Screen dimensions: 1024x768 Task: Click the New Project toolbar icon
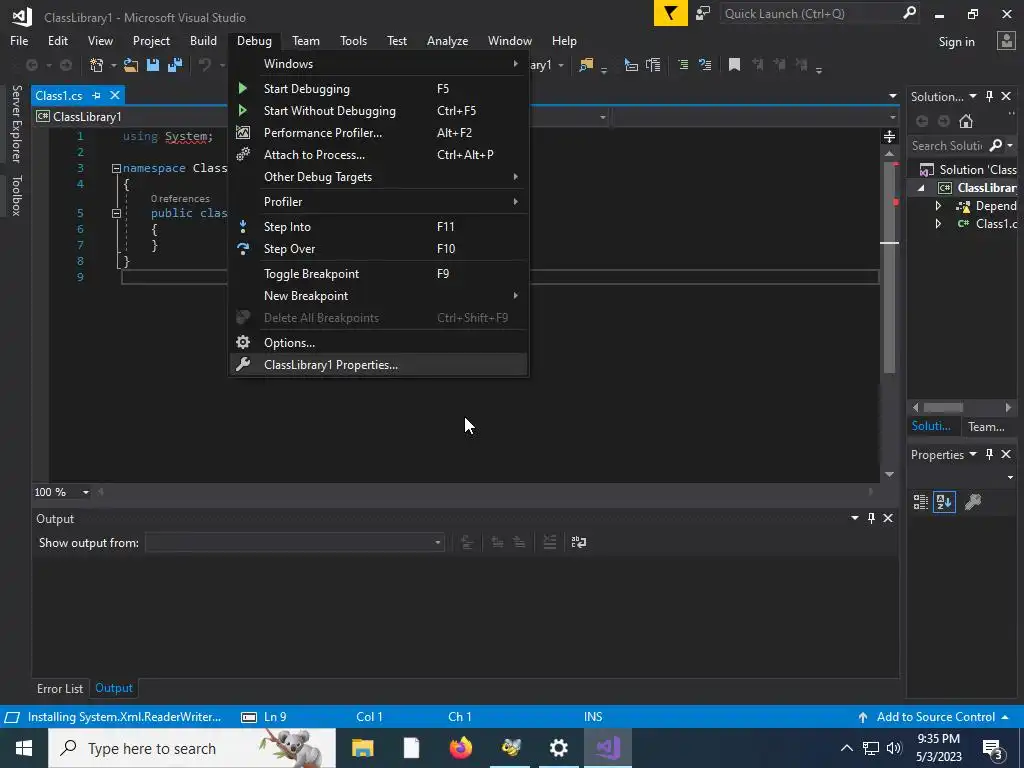[x=97, y=65]
